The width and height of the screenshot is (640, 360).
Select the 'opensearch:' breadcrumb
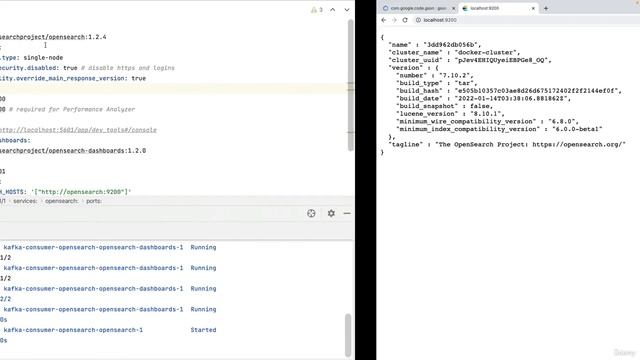pyautogui.click(x=61, y=201)
